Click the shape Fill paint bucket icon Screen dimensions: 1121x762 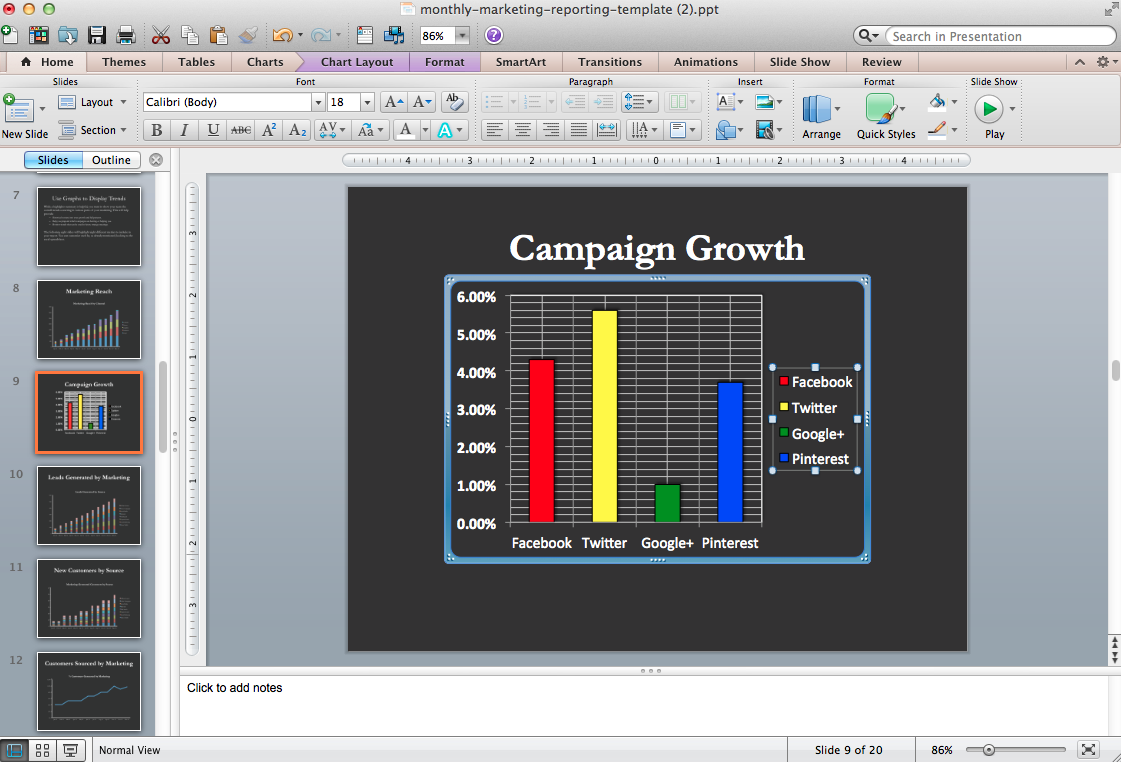click(x=937, y=102)
